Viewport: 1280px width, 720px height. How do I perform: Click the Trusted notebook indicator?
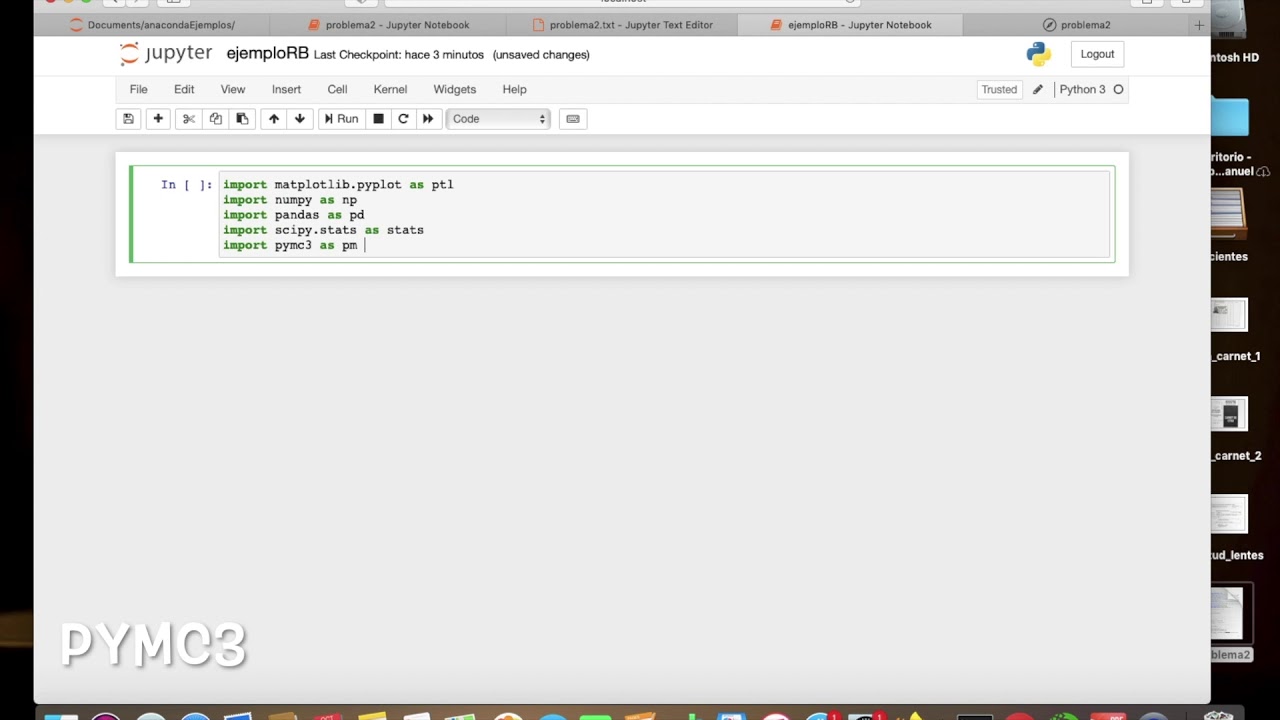tap(999, 89)
